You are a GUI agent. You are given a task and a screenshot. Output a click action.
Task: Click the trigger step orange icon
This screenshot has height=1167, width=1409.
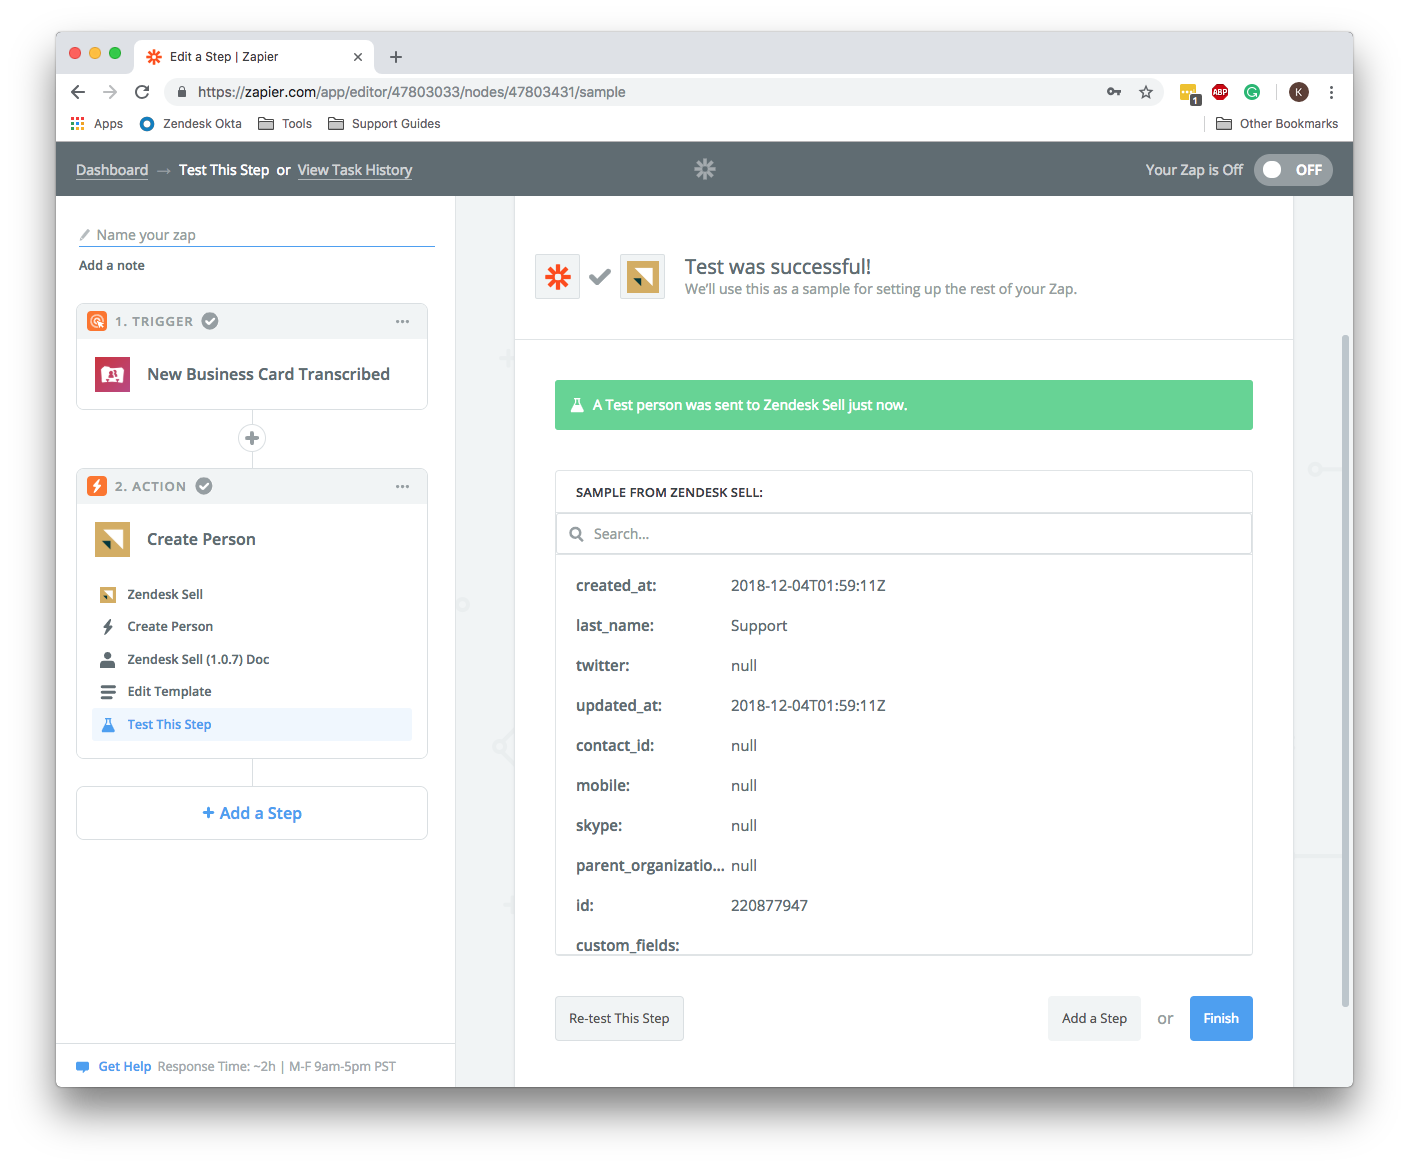click(97, 321)
